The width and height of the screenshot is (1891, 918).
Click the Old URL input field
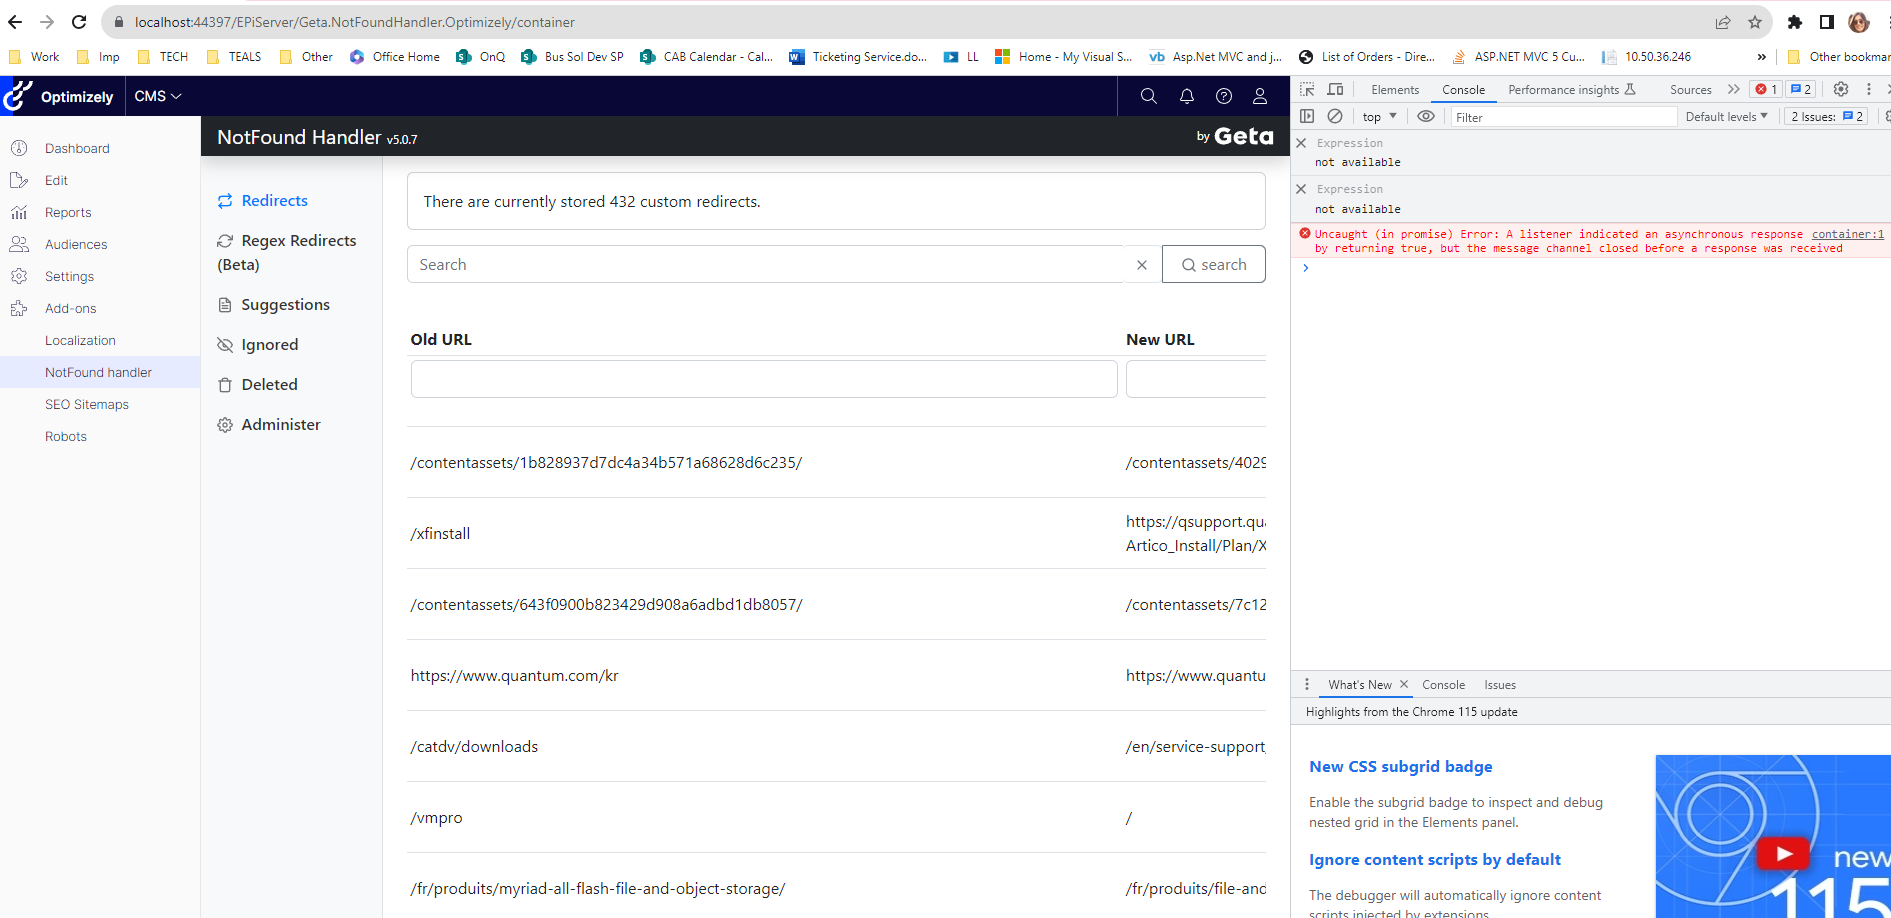(763, 379)
